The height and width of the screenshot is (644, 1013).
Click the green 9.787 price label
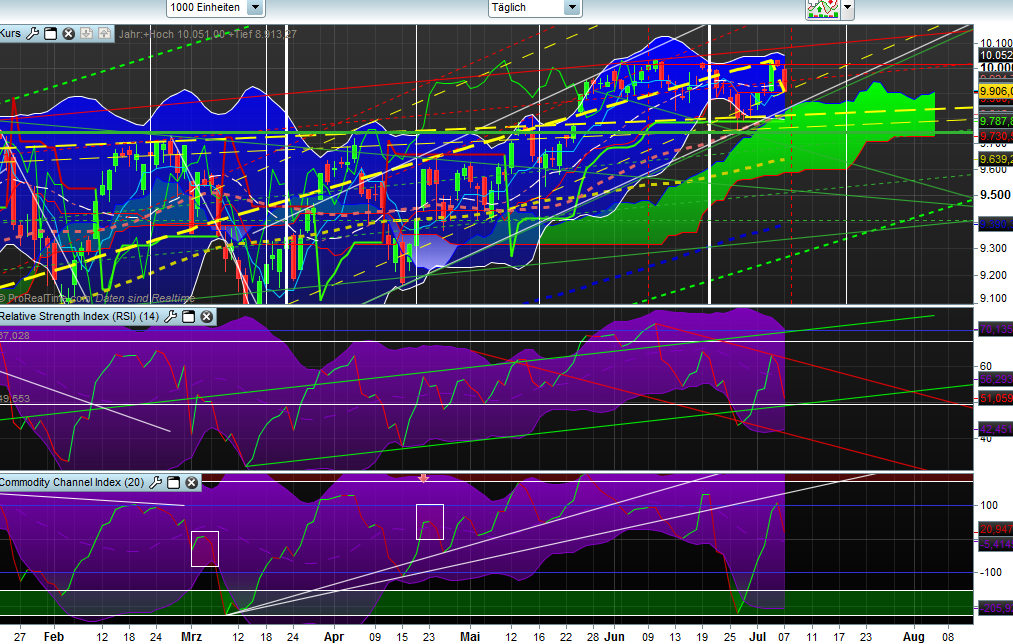[996, 121]
